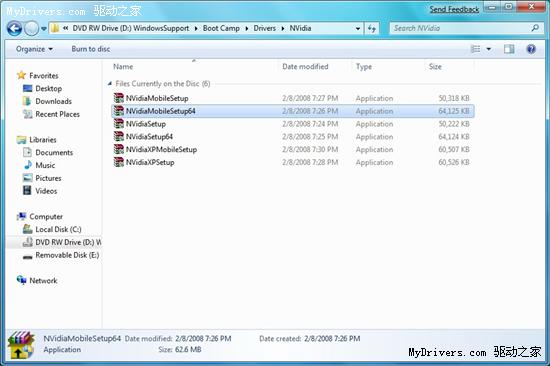Viewport: 550px width, 366px height.
Task: Go back with the Back arrow button
Action: coord(14,28)
